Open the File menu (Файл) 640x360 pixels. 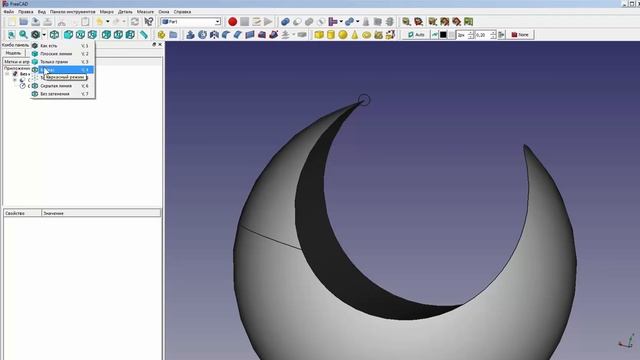point(9,12)
